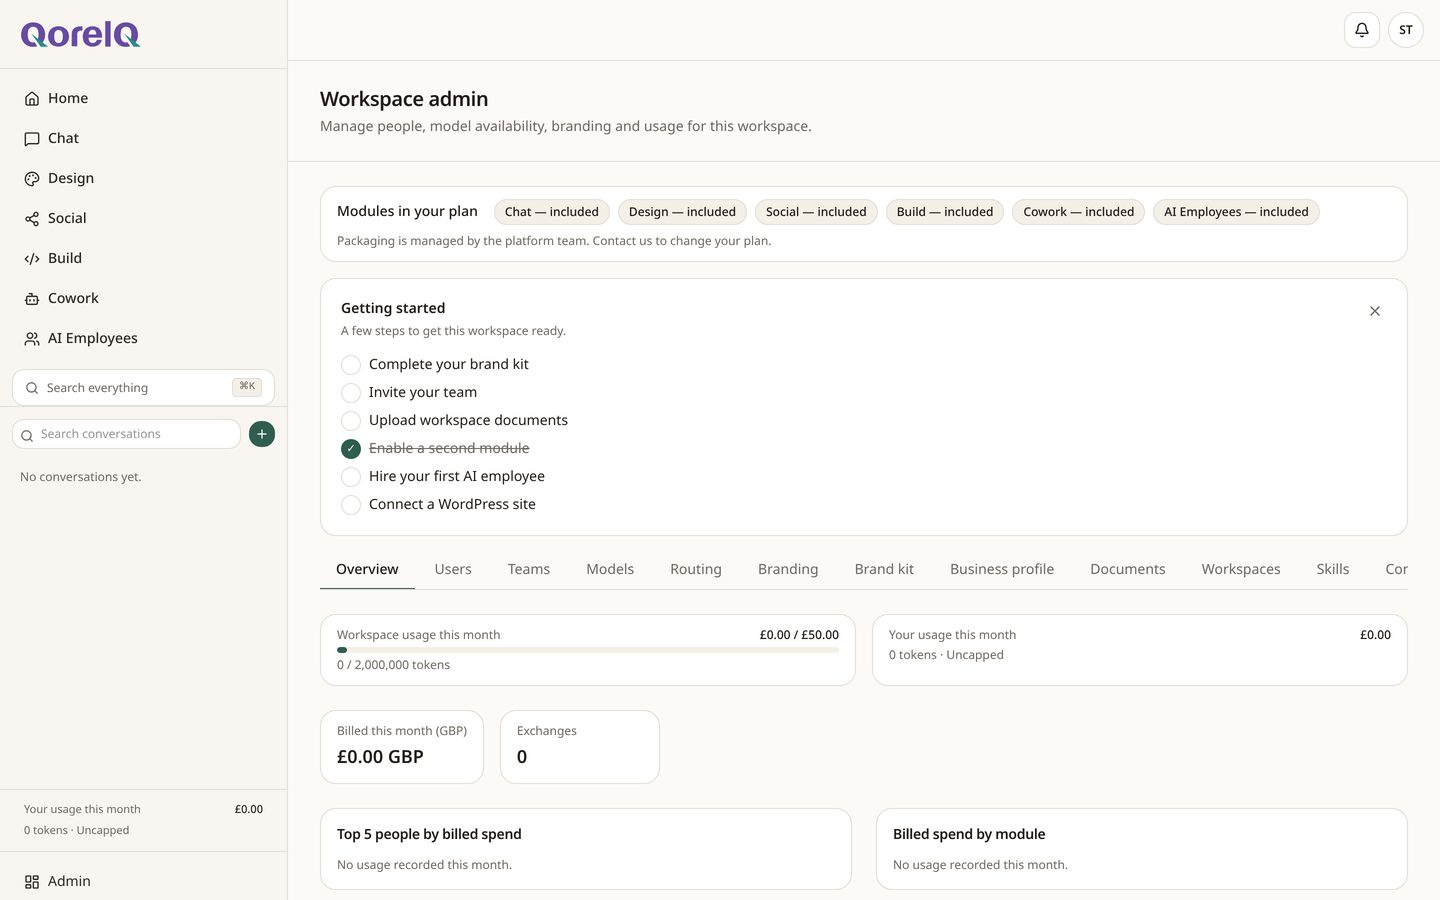
Task: Click the Cowork — included badge
Action: [1079, 212]
